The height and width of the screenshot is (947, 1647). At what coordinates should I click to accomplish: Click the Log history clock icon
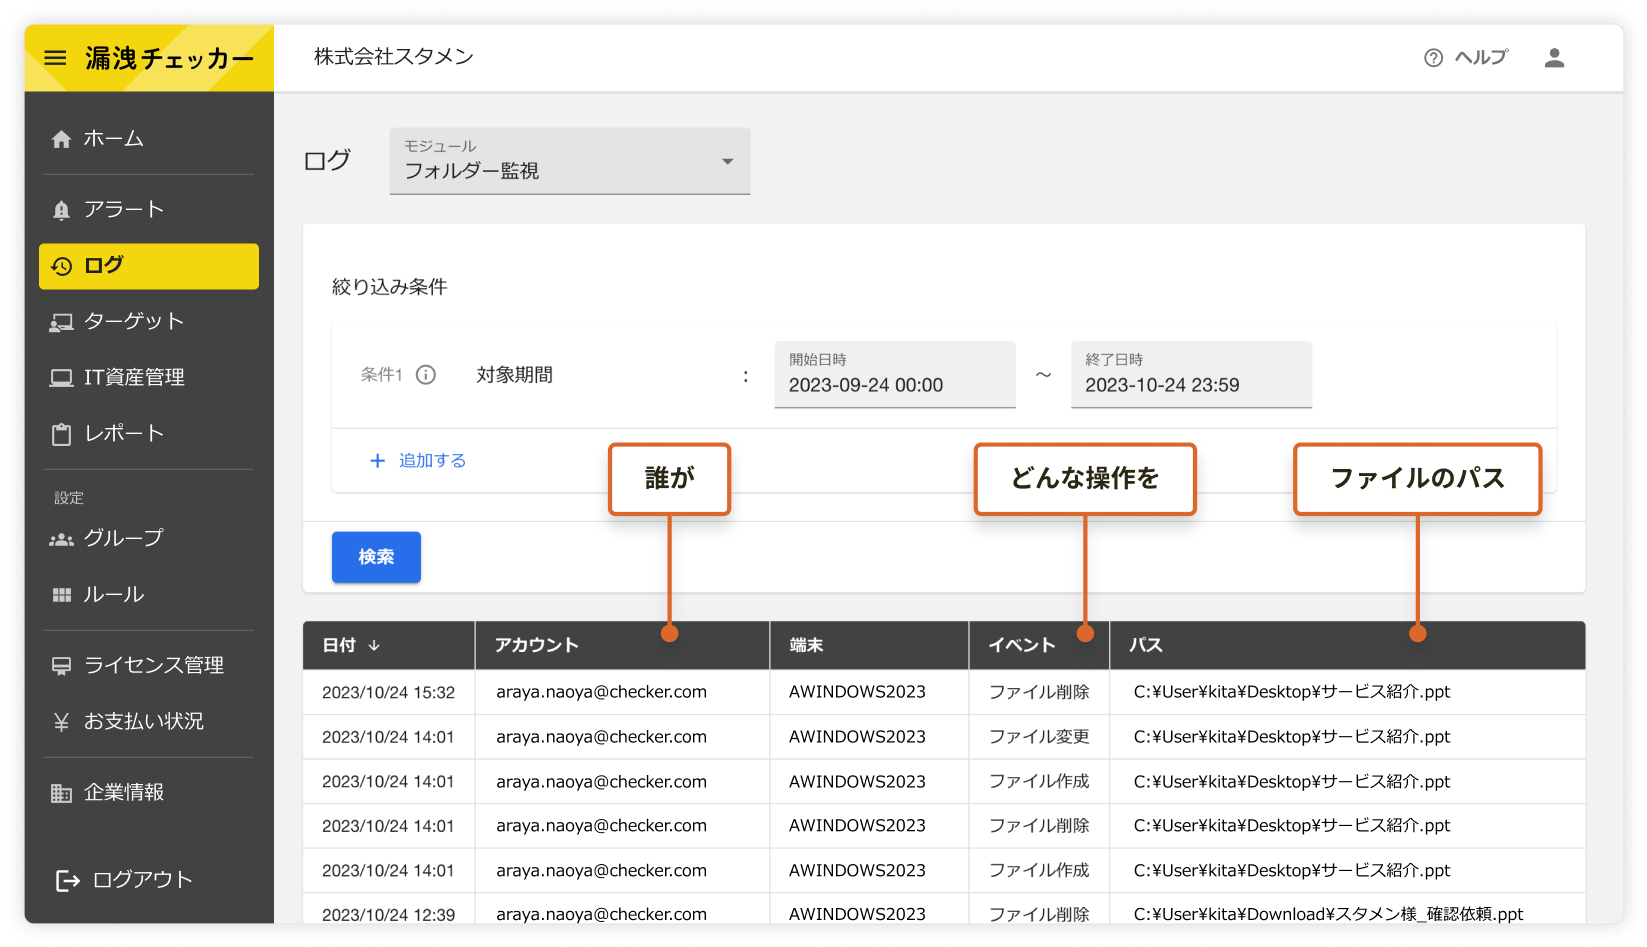62,266
